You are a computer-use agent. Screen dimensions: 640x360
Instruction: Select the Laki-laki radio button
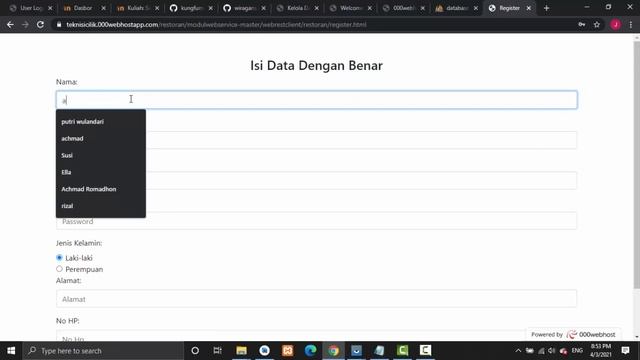coord(59,258)
